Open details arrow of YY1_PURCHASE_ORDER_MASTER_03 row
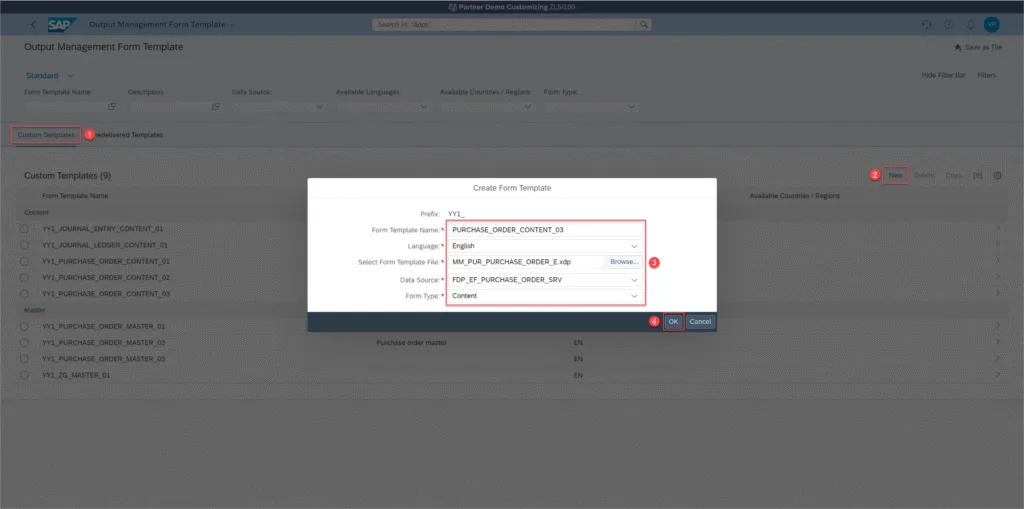The image size is (1024, 509). point(997,359)
